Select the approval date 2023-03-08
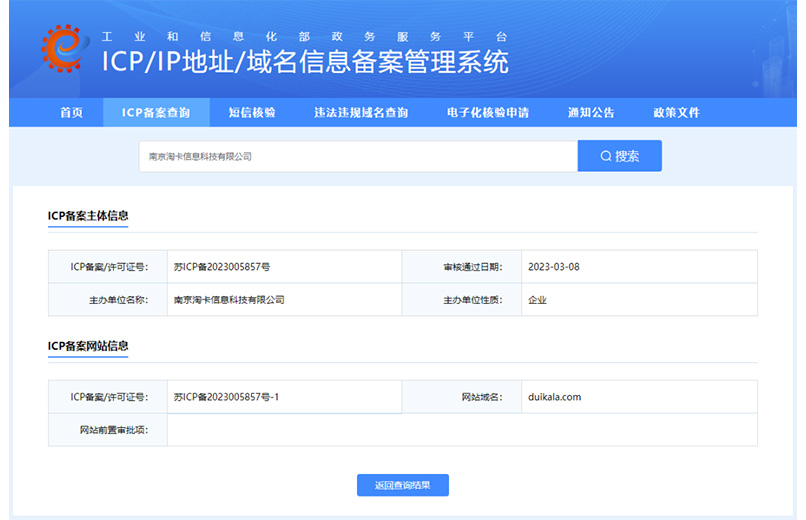 [x=554, y=267]
